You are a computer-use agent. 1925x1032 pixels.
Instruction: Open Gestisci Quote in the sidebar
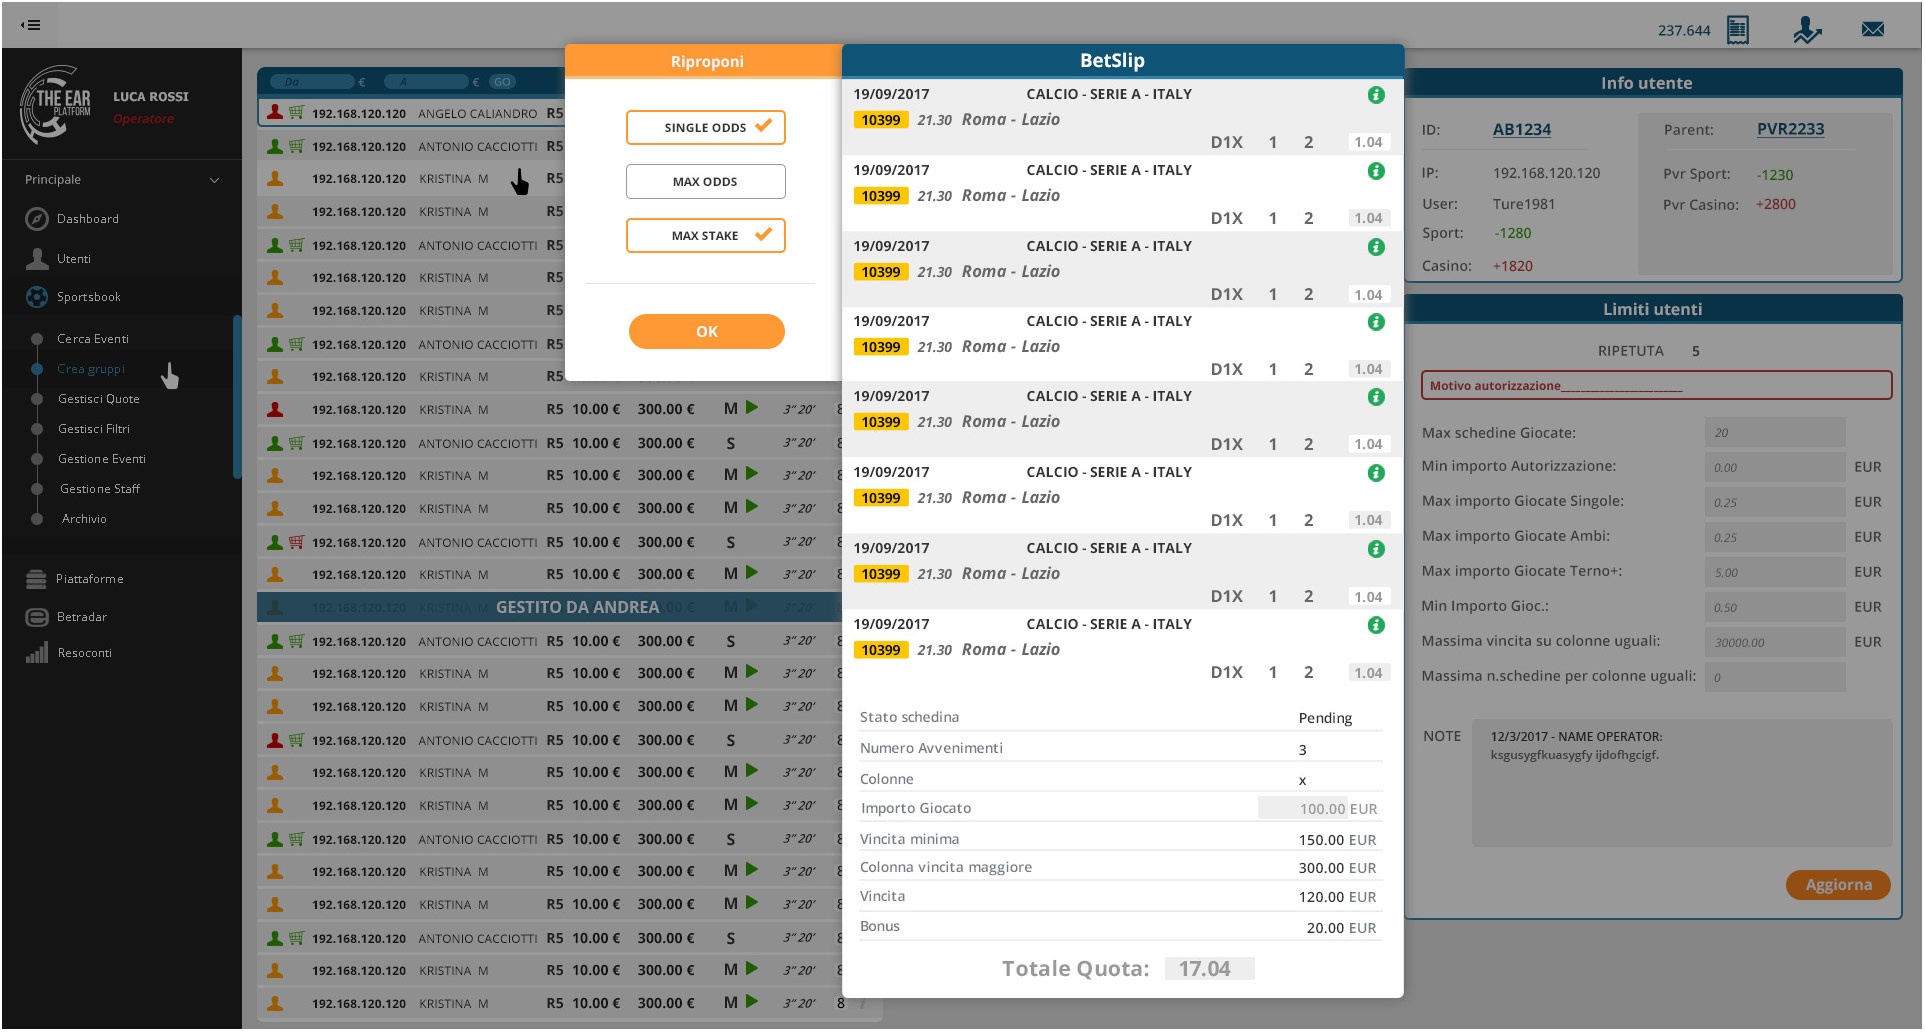click(x=99, y=399)
